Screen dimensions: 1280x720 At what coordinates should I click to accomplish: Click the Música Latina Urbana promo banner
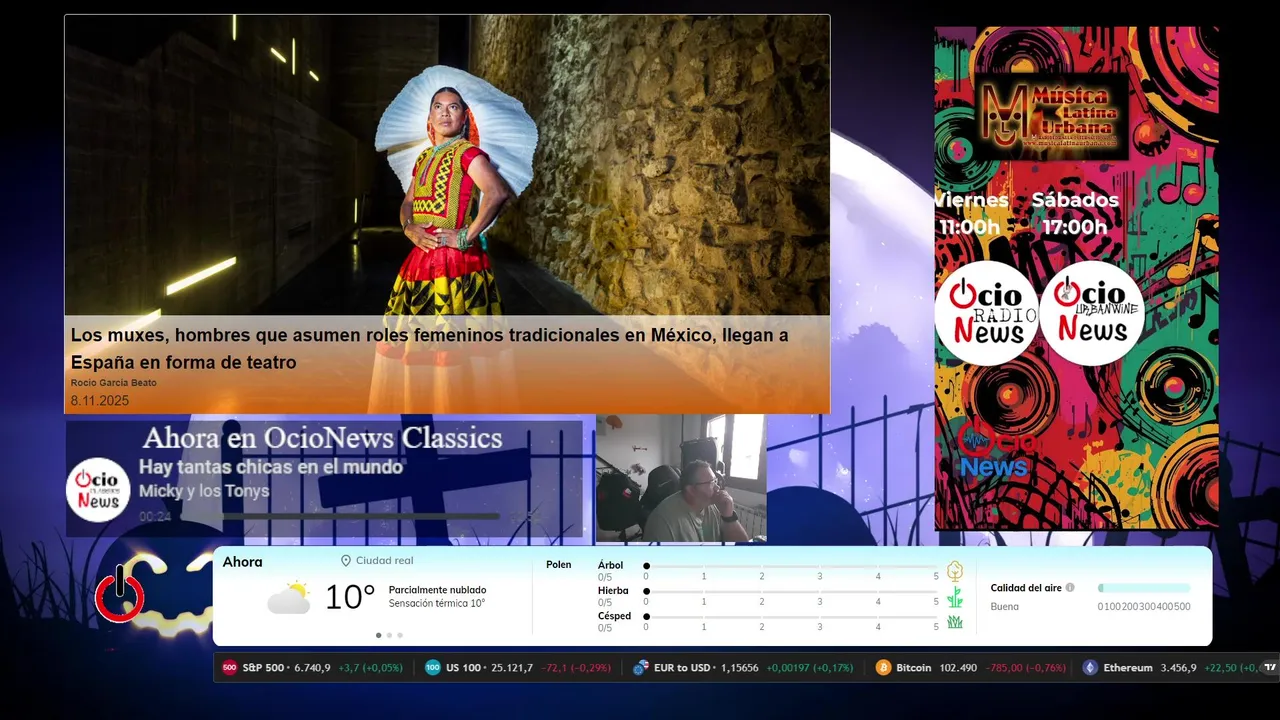coord(1077,278)
